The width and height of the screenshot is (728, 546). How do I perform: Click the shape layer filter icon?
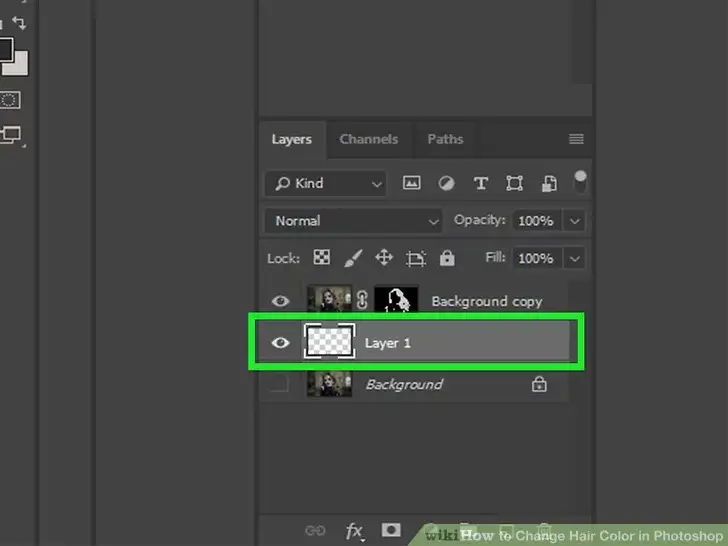tap(514, 183)
